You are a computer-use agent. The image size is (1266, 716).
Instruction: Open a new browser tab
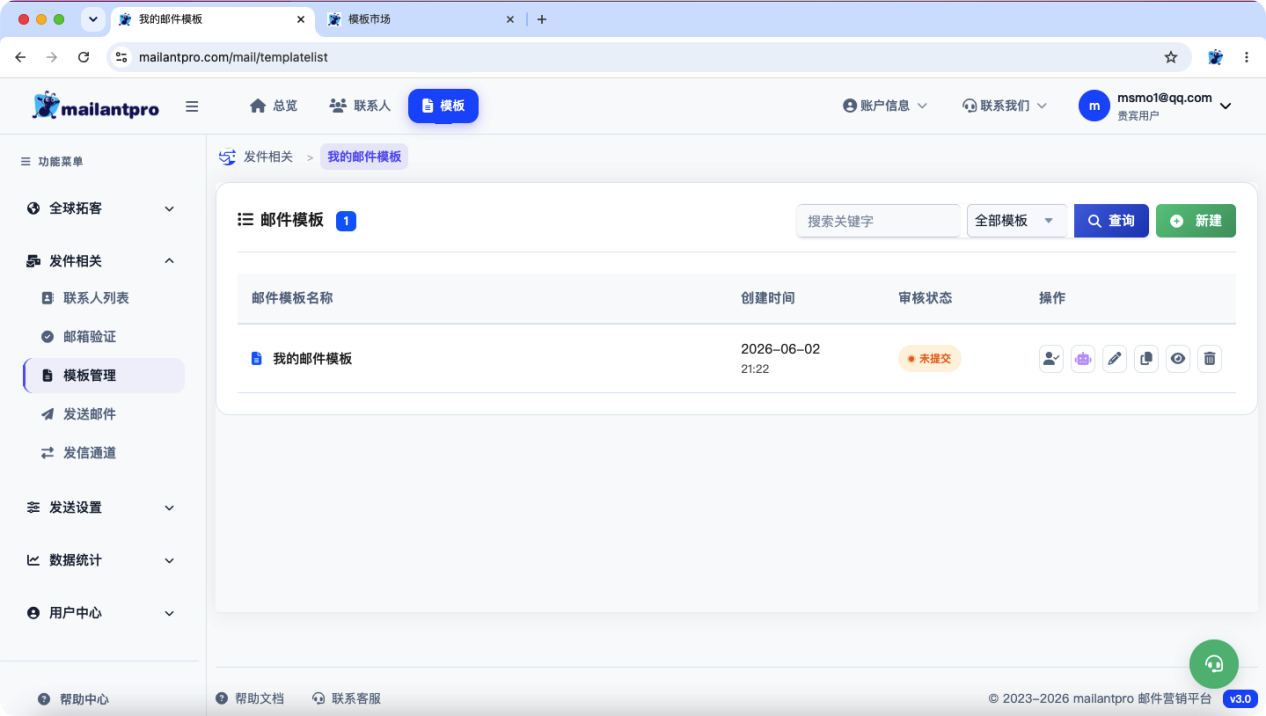[542, 19]
